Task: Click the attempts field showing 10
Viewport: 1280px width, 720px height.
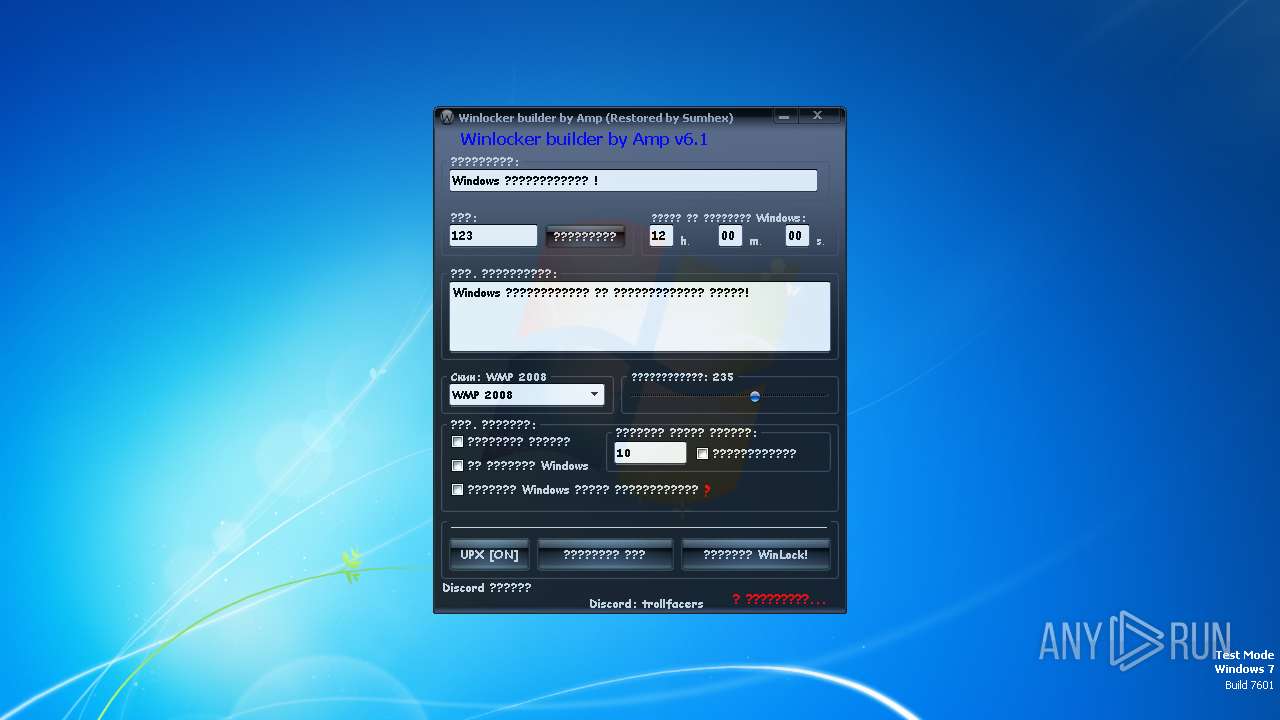Action: click(x=650, y=453)
